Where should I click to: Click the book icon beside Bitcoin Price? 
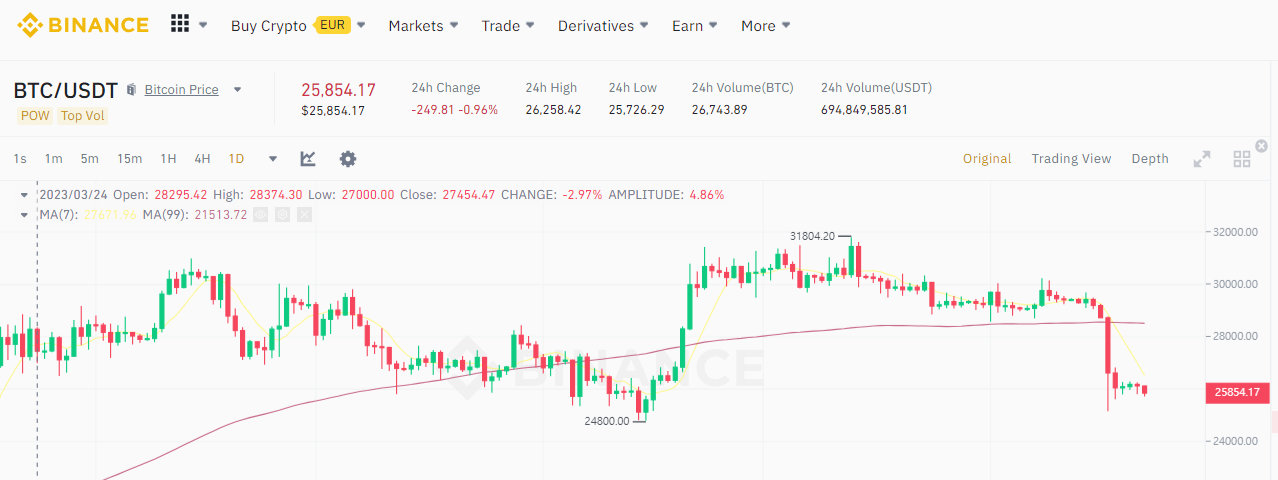pos(131,90)
